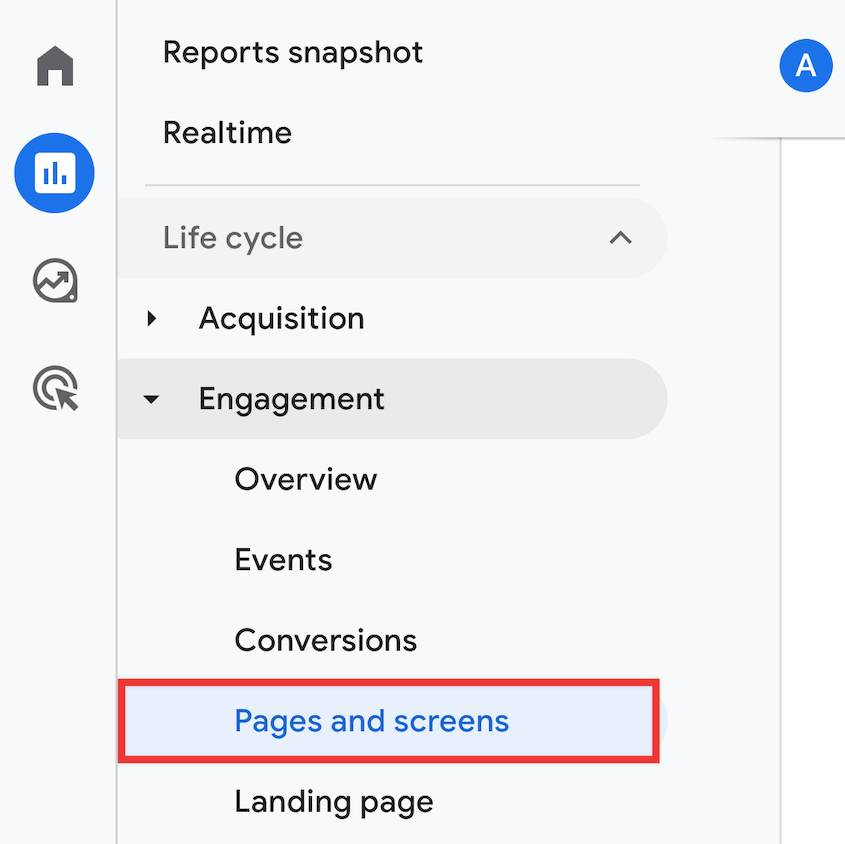The height and width of the screenshot is (844, 845).
Task: Open Reports snapshot
Action: coord(293,53)
